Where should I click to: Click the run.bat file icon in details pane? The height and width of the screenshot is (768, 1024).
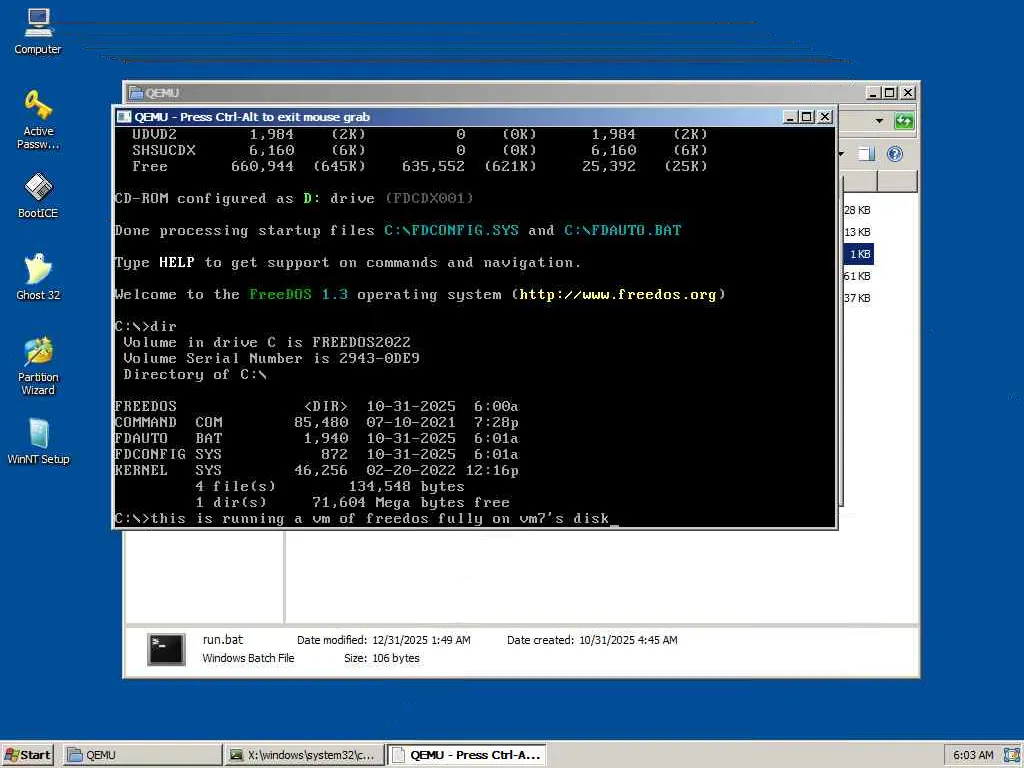(x=166, y=649)
